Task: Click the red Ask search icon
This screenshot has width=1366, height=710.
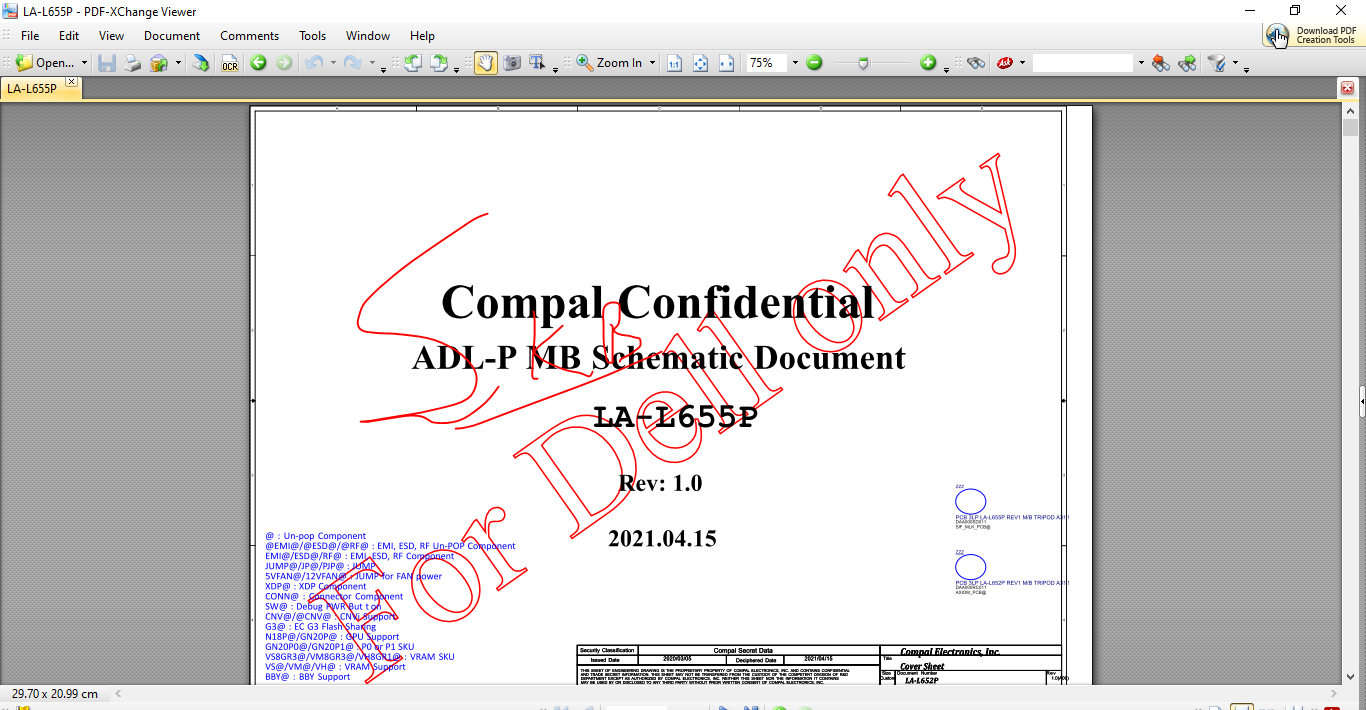Action: click(x=1005, y=63)
